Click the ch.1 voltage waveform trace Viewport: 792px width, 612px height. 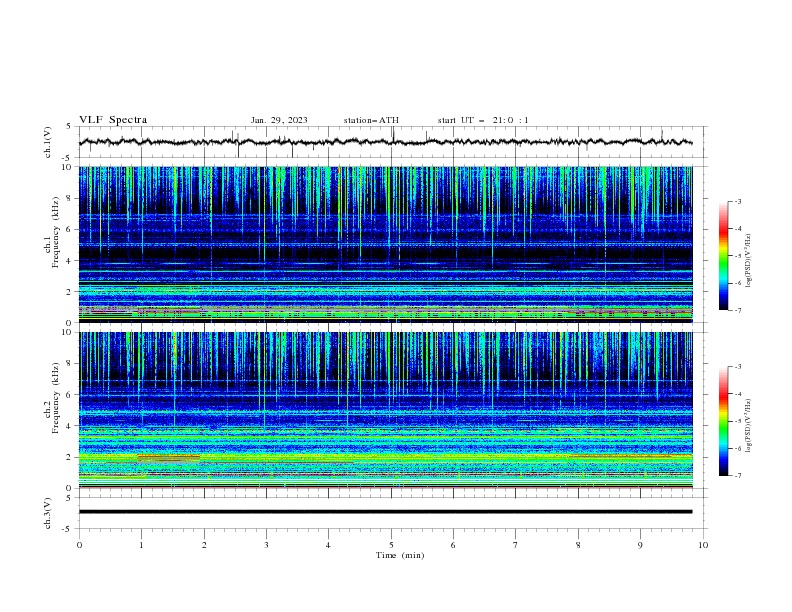[x=385, y=142]
